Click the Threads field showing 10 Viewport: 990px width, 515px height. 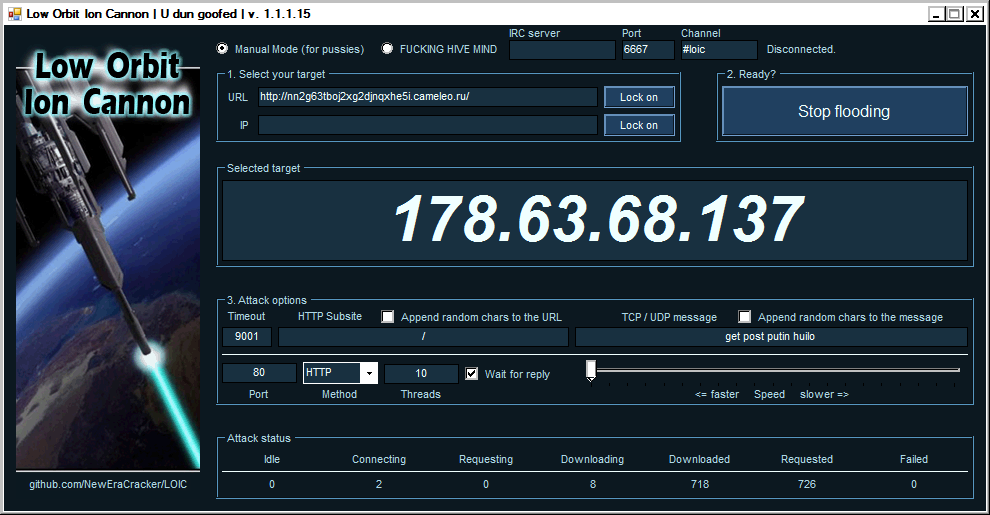pos(421,373)
